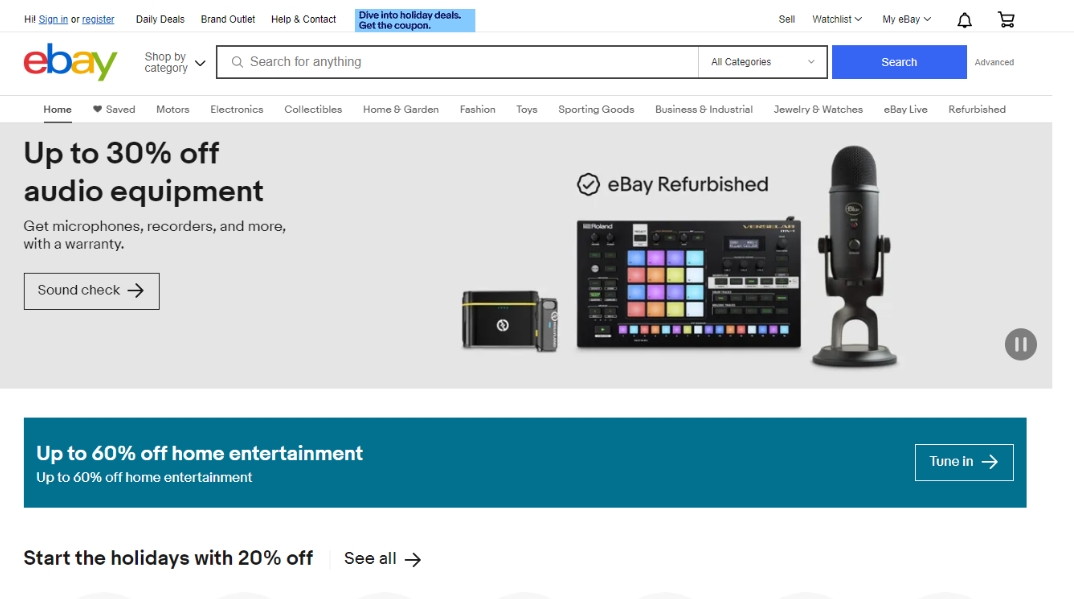Click the Tune in button
This screenshot has height=599, width=1074.
[963, 461]
